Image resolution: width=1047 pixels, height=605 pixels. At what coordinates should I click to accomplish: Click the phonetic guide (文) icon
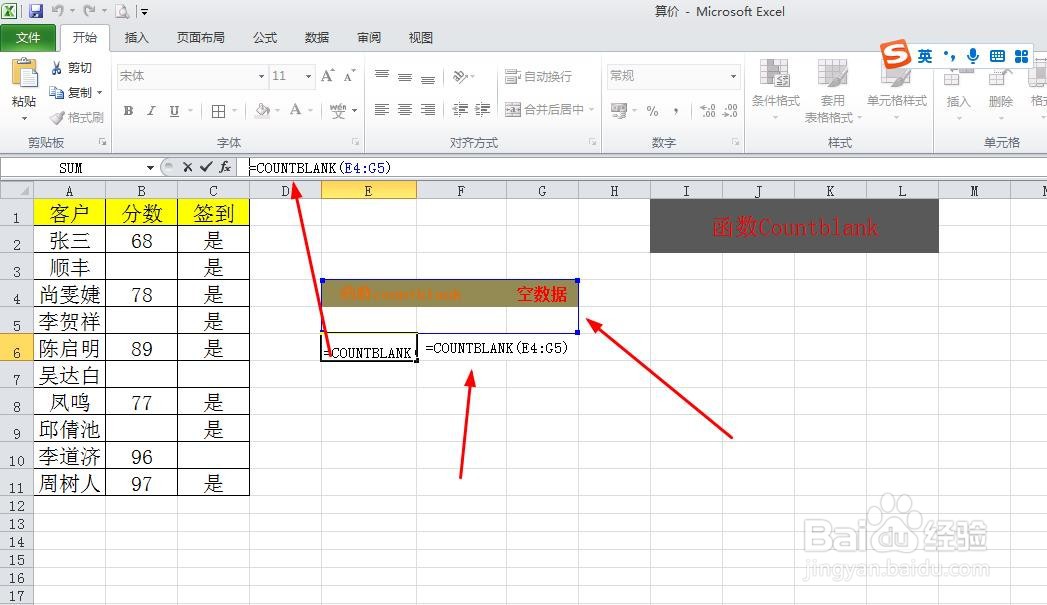click(x=338, y=110)
